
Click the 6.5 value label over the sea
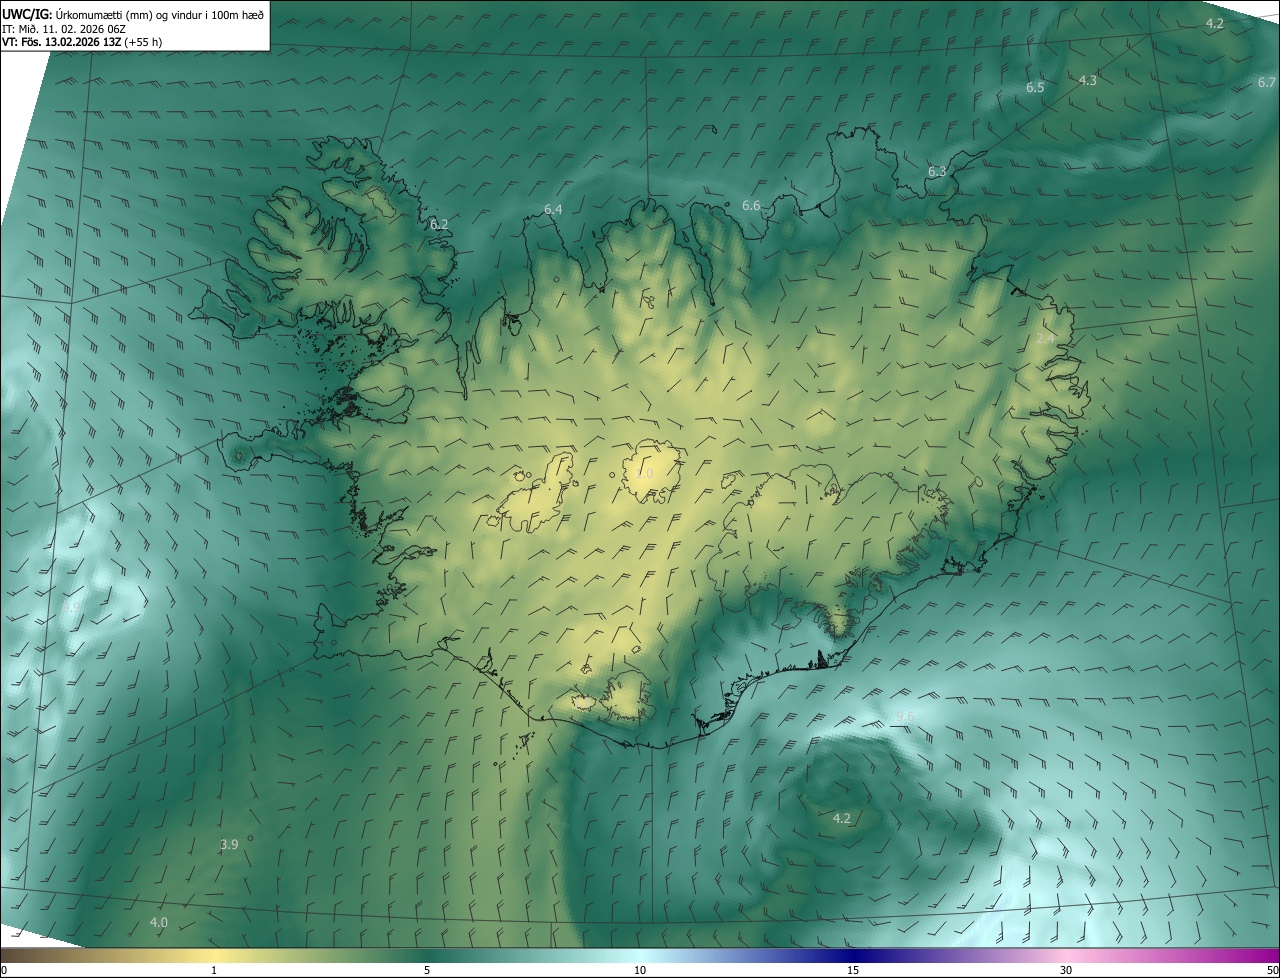[x=1035, y=87]
